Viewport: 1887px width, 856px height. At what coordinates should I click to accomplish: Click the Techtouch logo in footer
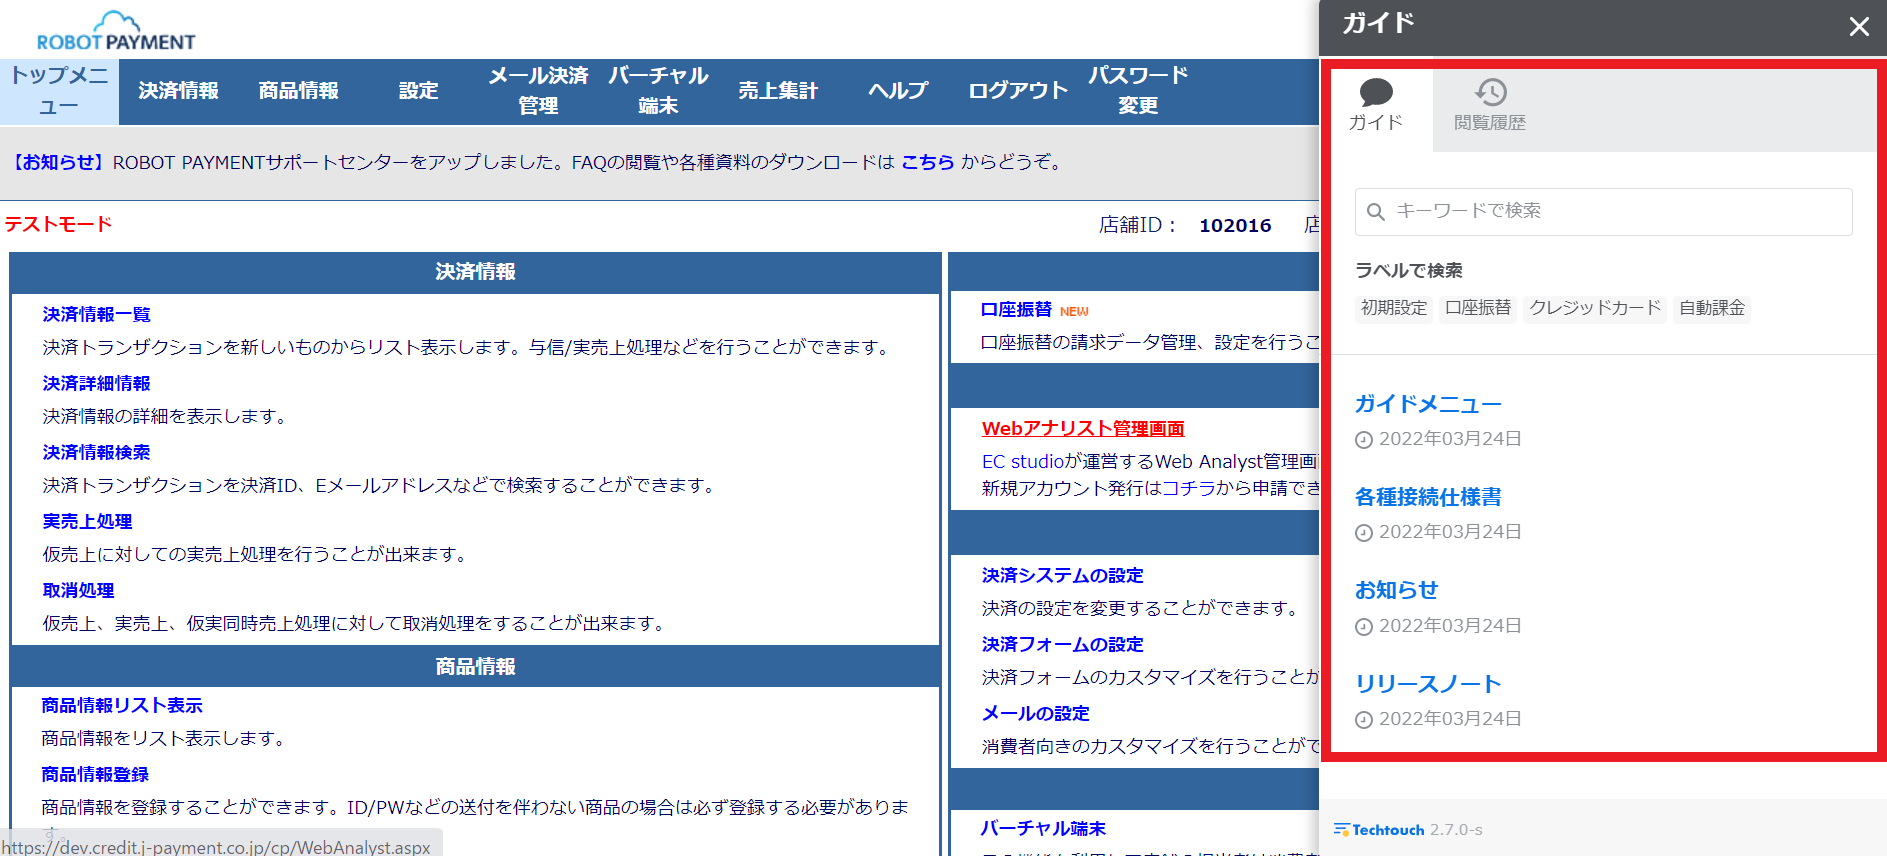[x=1379, y=830]
